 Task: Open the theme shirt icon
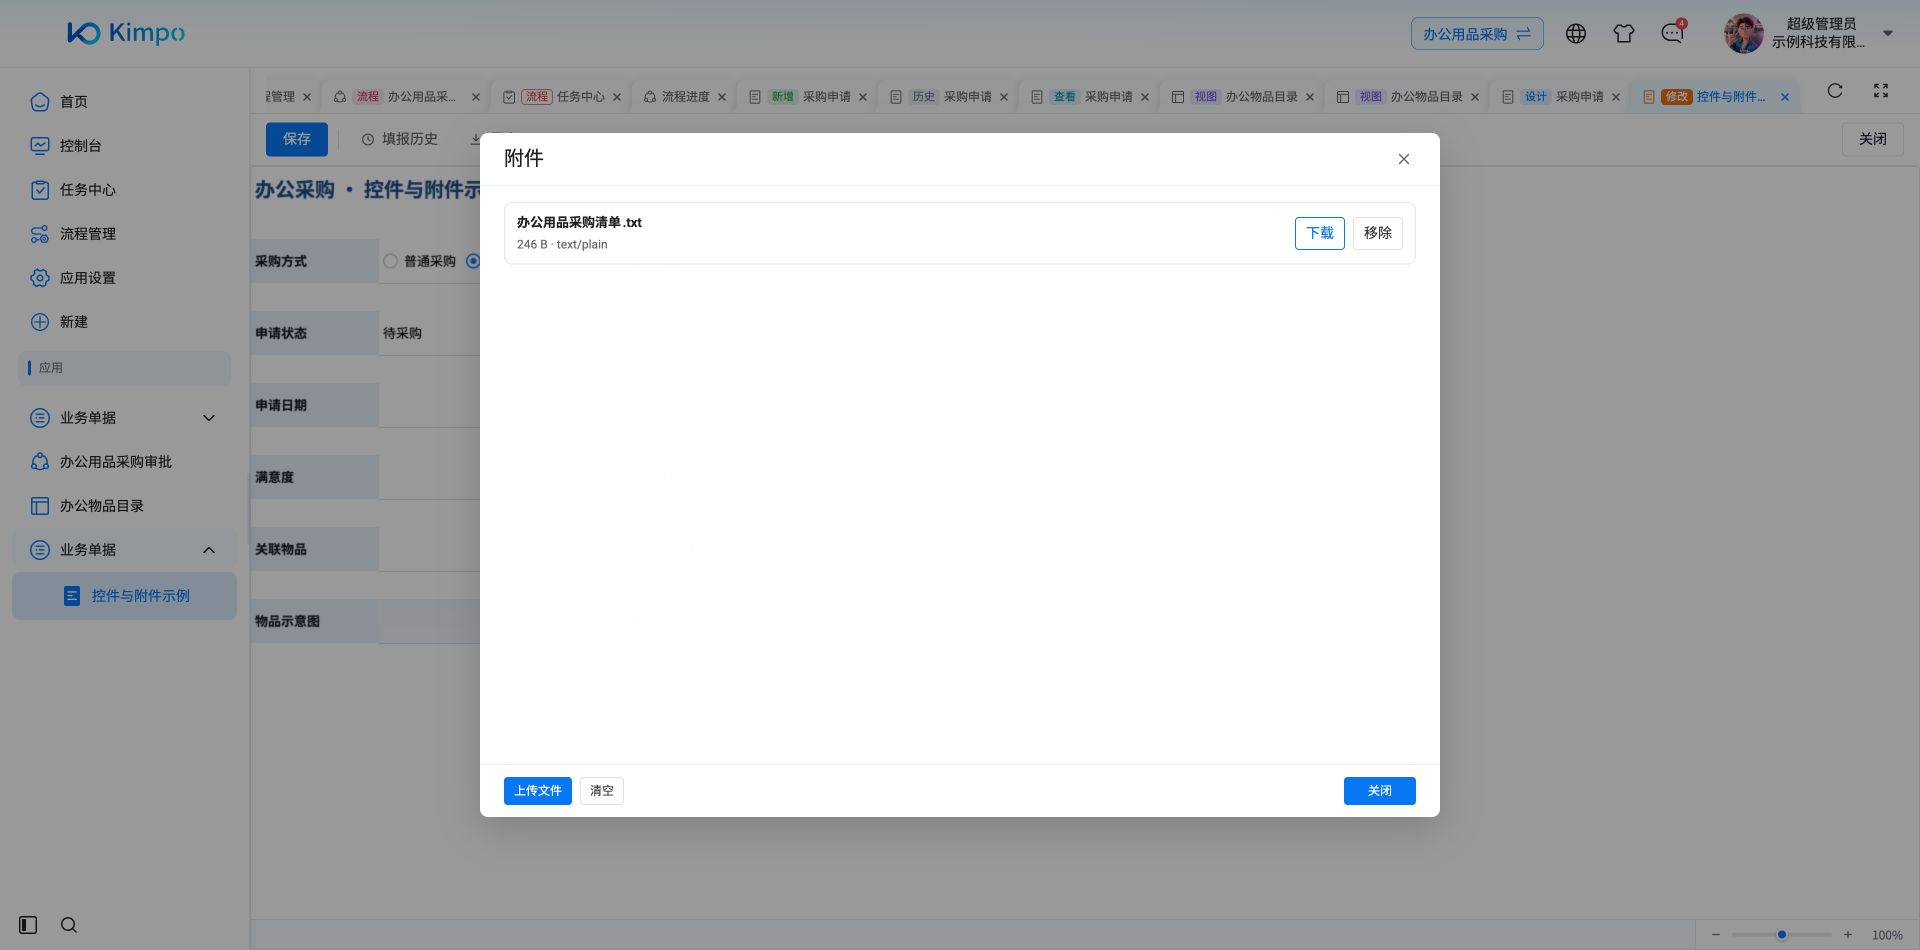point(1624,34)
